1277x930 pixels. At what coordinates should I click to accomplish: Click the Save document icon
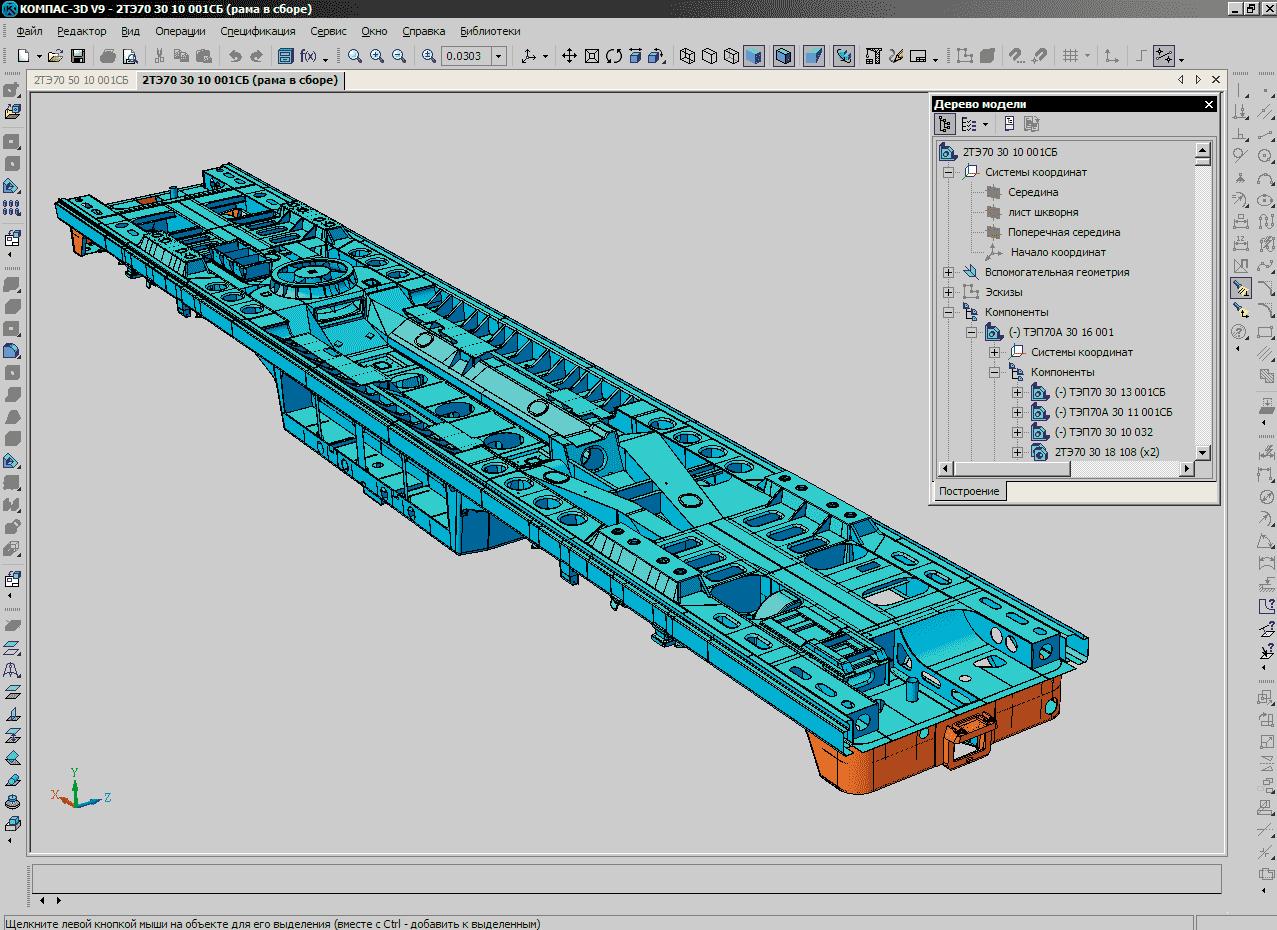(x=78, y=57)
